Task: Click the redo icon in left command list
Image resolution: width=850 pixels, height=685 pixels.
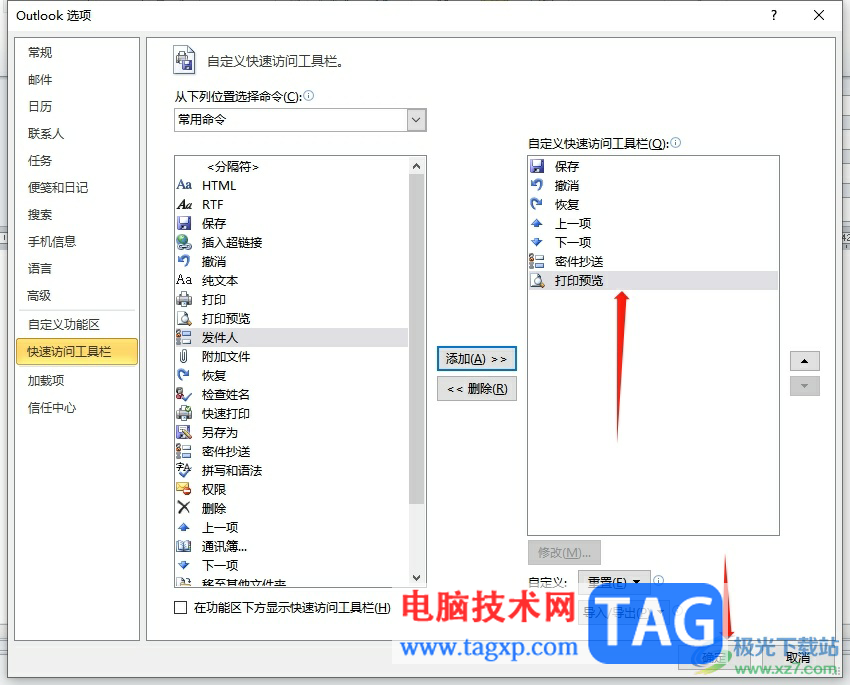Action: [184, 375]
